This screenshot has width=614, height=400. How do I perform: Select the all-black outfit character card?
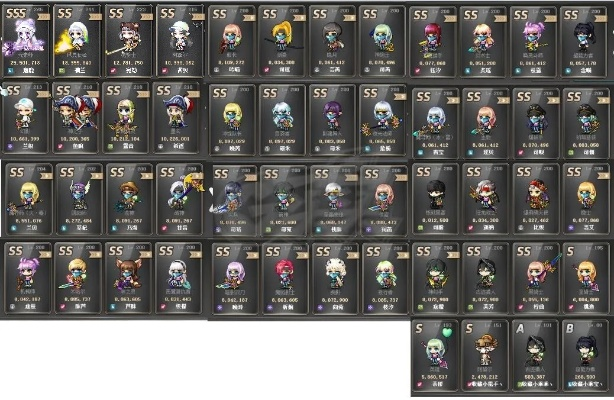point(435,199)
